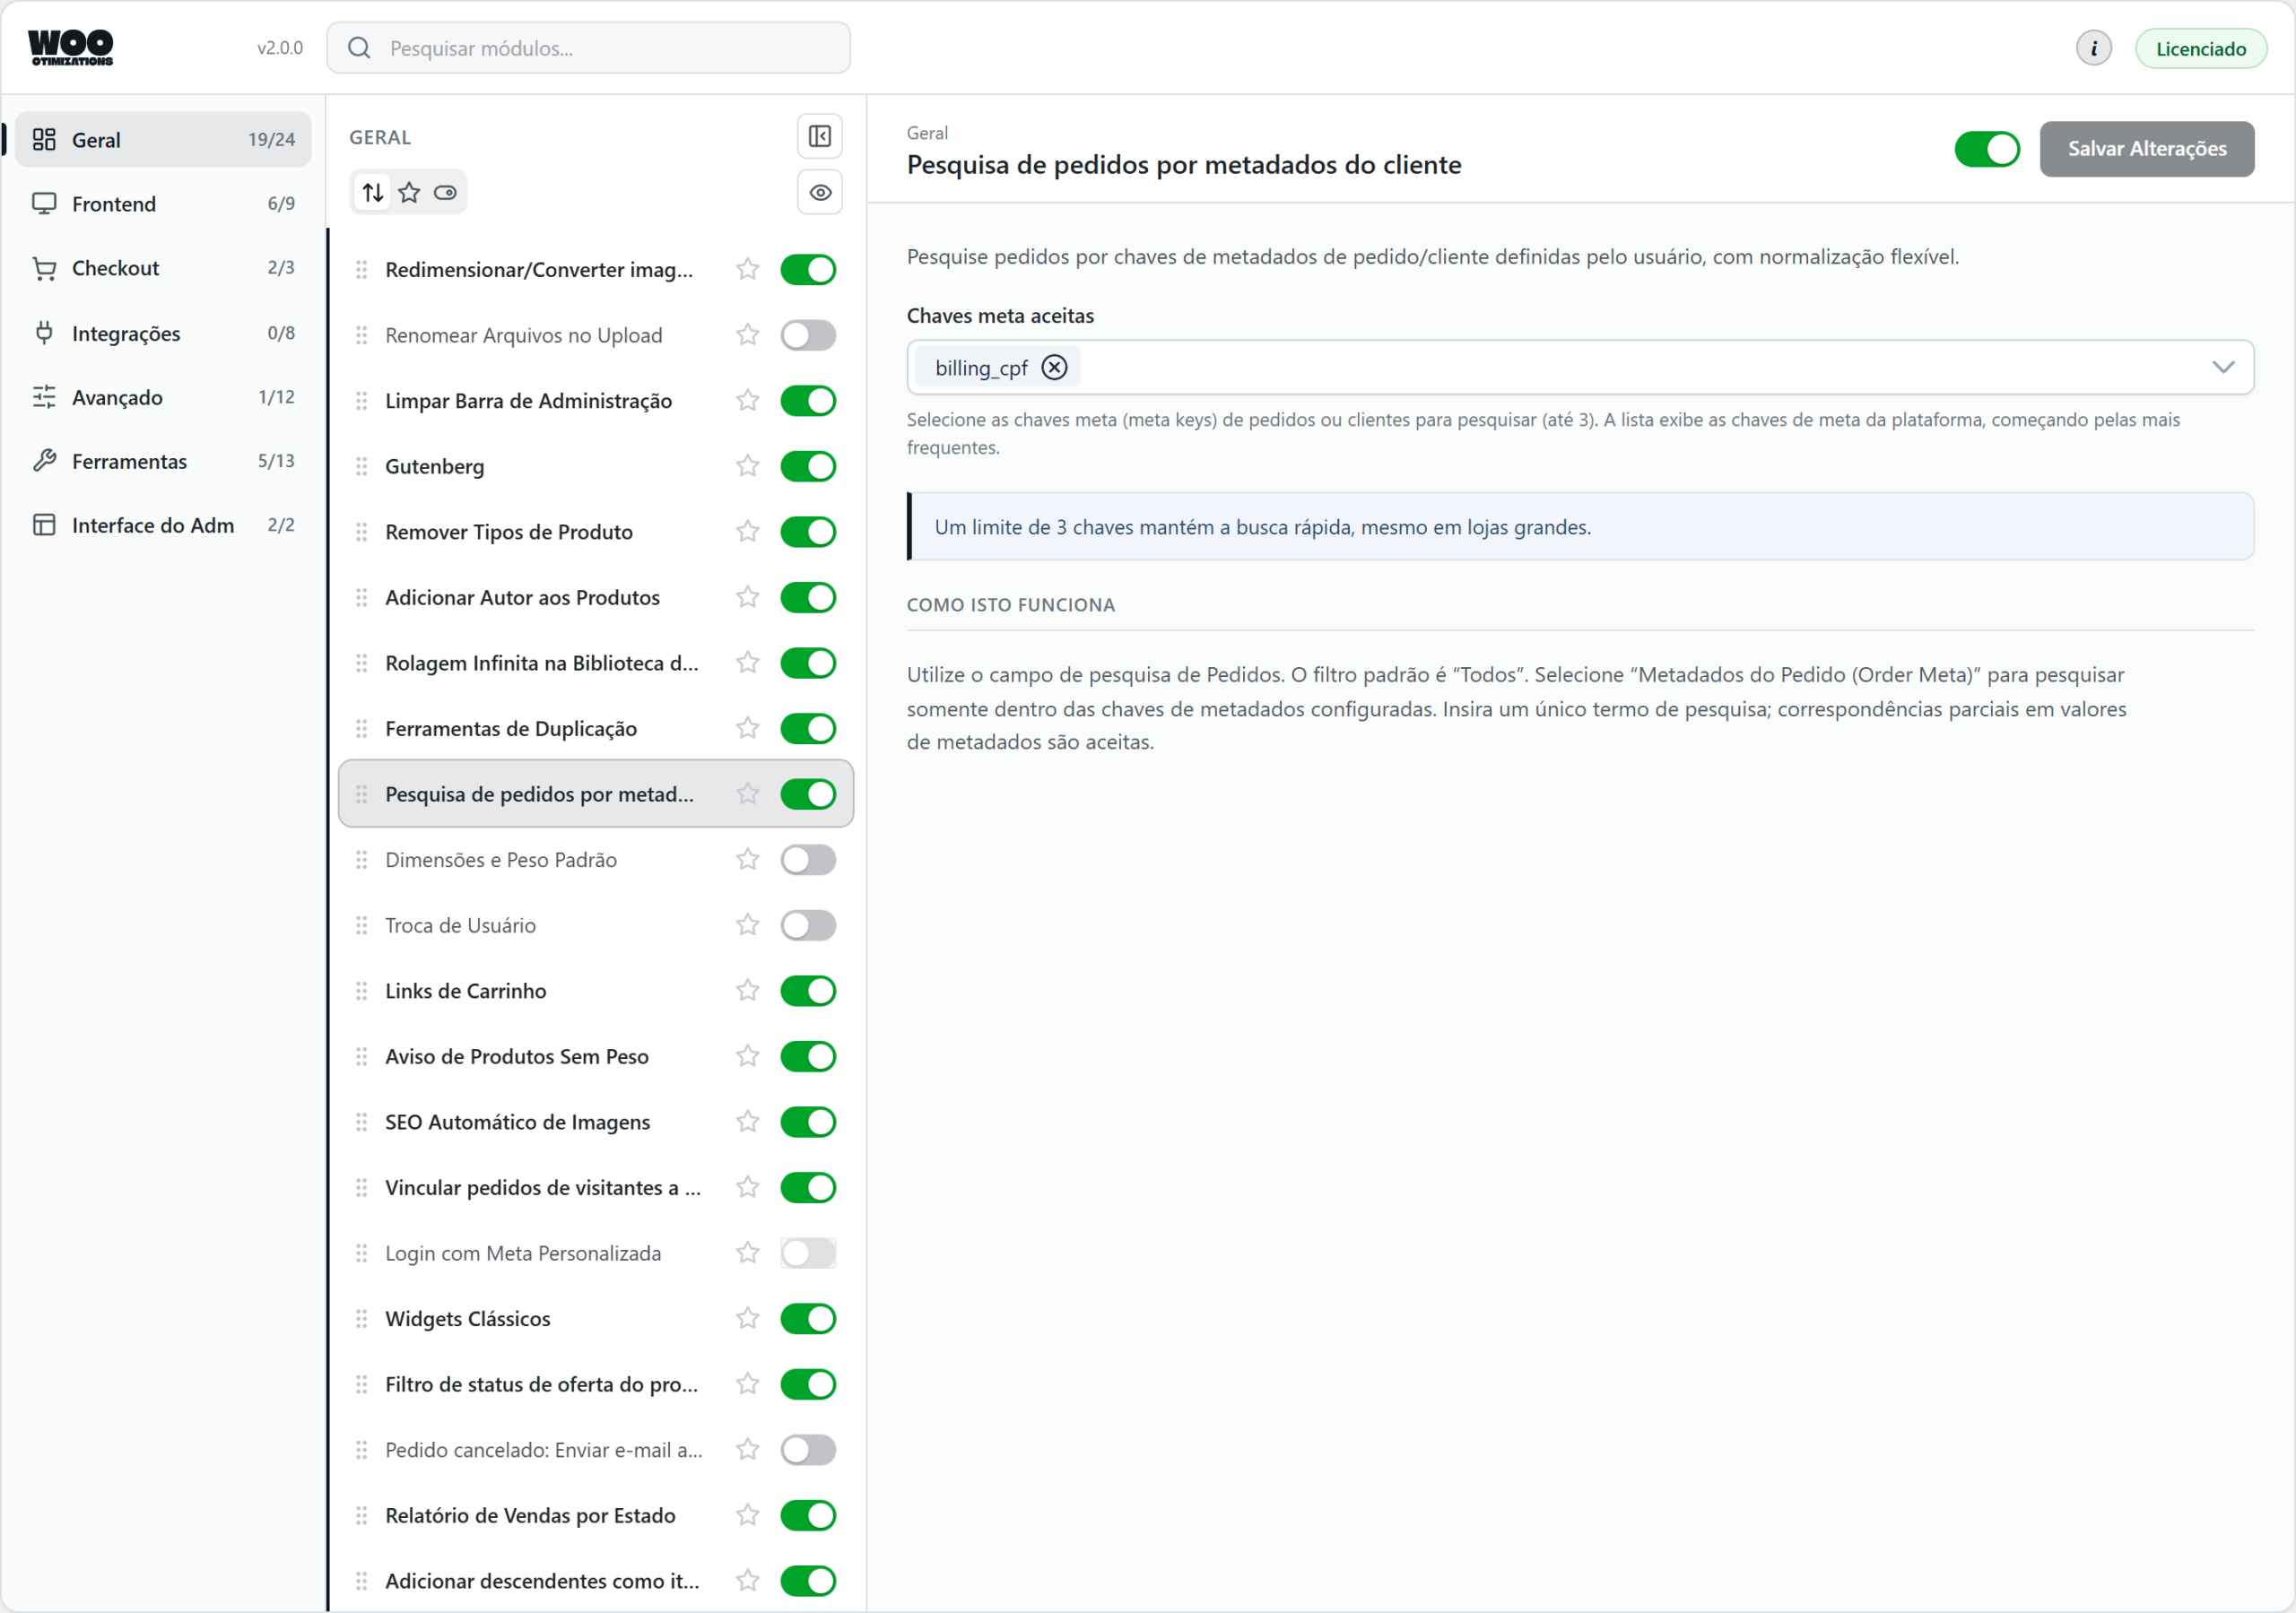The height and width of the screenshot is (1613, 2296).
Task: Click the eye visibility icon in Geral panel
Action: click(819, 192)
